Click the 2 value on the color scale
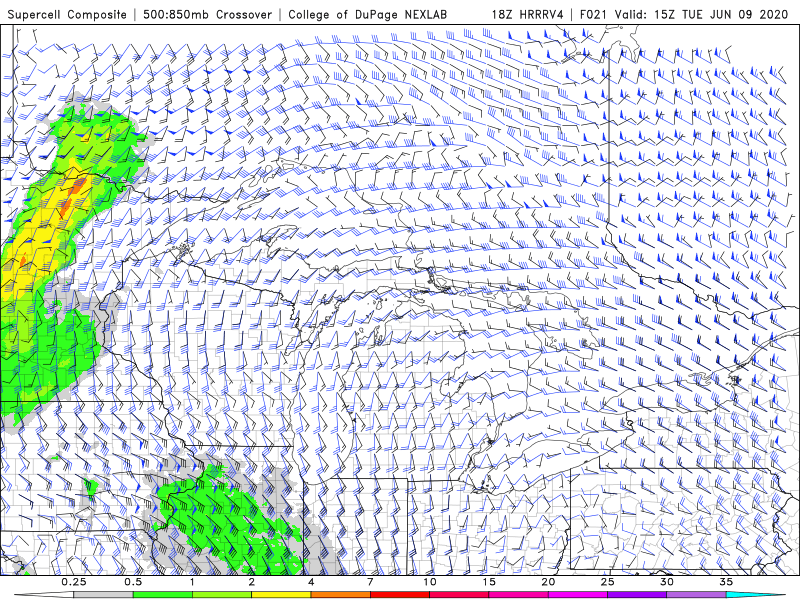This screenshot has width=800, height=600. coord(252,582)
